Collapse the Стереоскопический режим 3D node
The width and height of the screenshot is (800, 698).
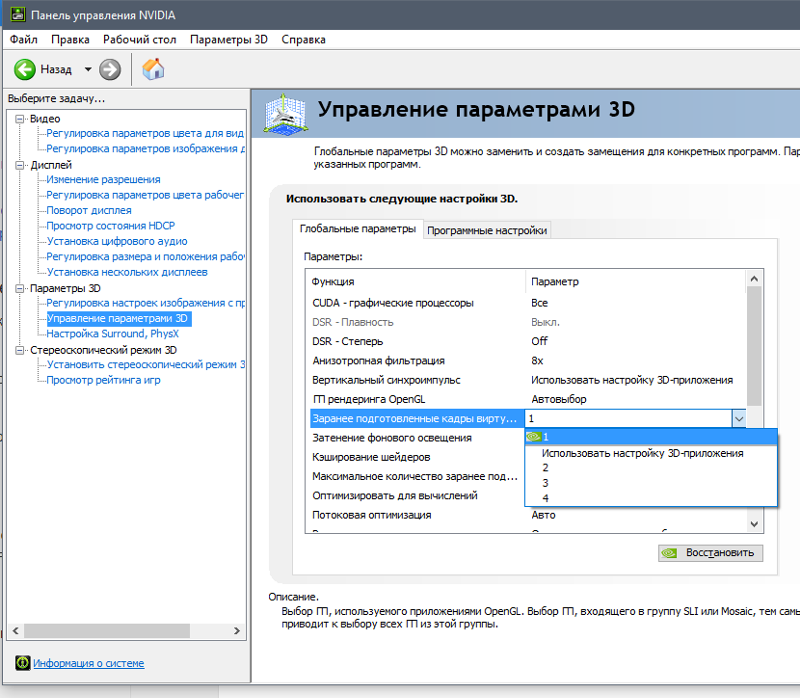[20, 350]
